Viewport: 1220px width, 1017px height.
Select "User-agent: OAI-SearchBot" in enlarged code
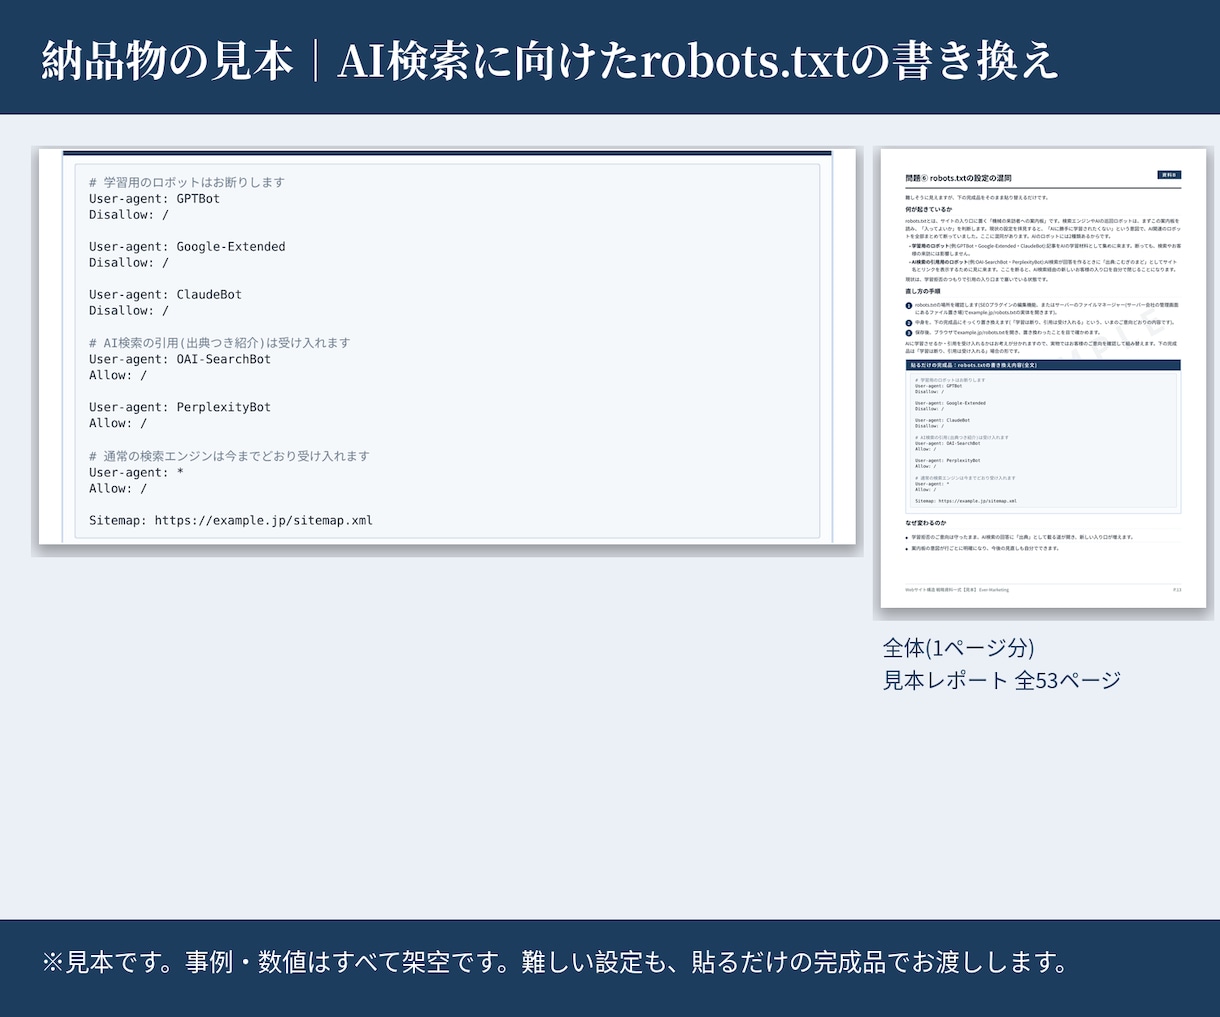[180, 359]
